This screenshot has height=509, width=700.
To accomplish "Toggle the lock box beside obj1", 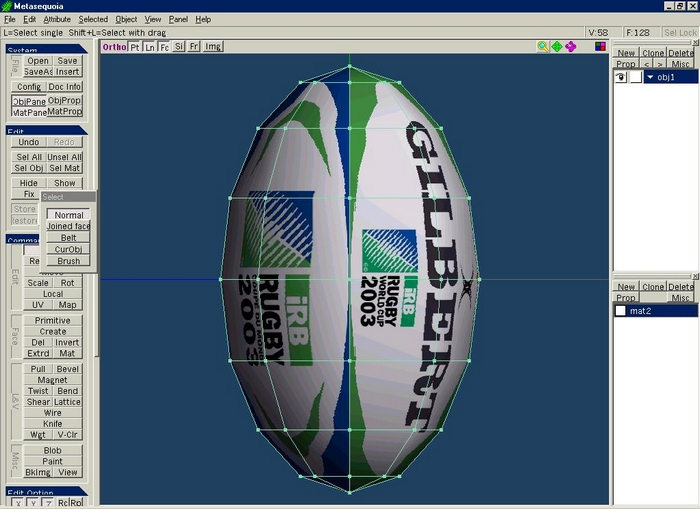I will (635, 77).
